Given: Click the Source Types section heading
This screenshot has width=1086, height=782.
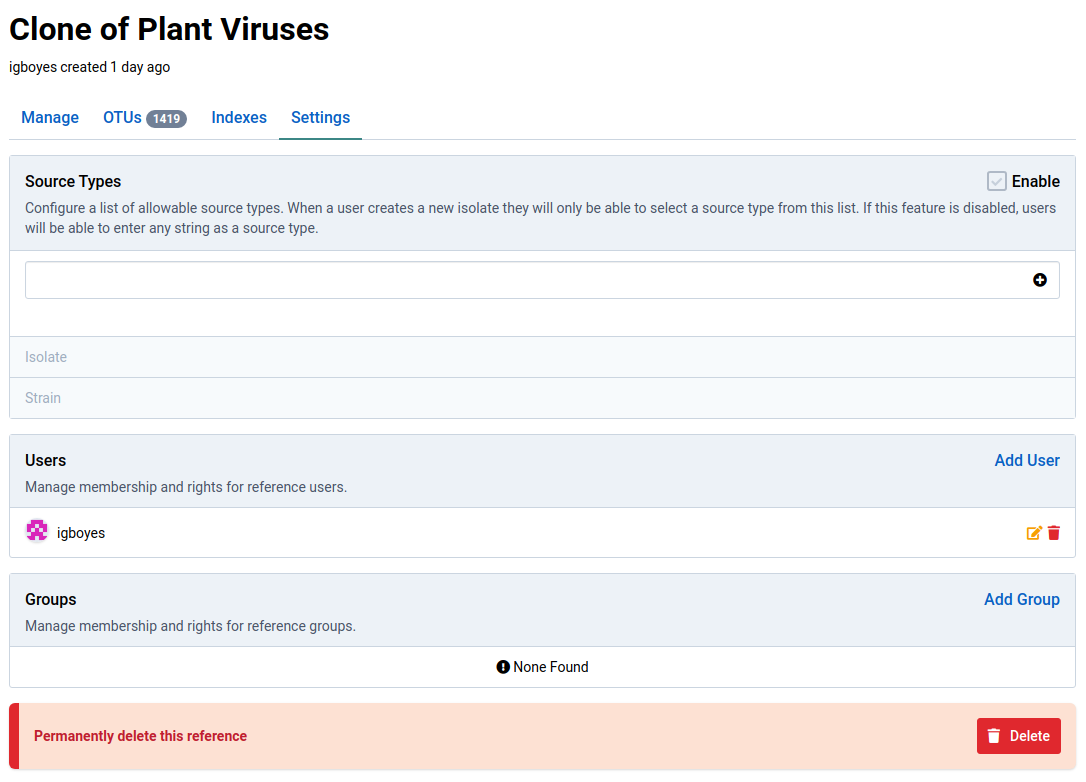Looking at the screenshot, I should pyautogui.click(x=73, y=181).
